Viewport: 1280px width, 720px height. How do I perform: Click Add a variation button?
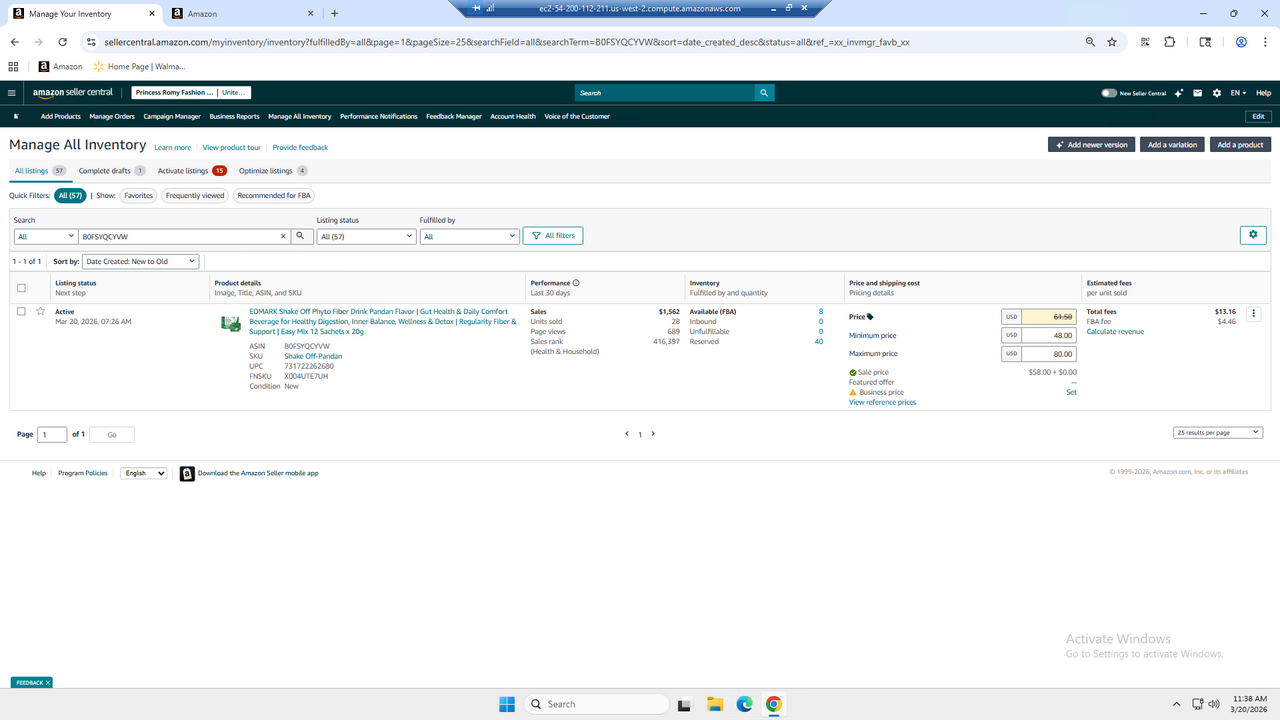tap(1172, 145)
